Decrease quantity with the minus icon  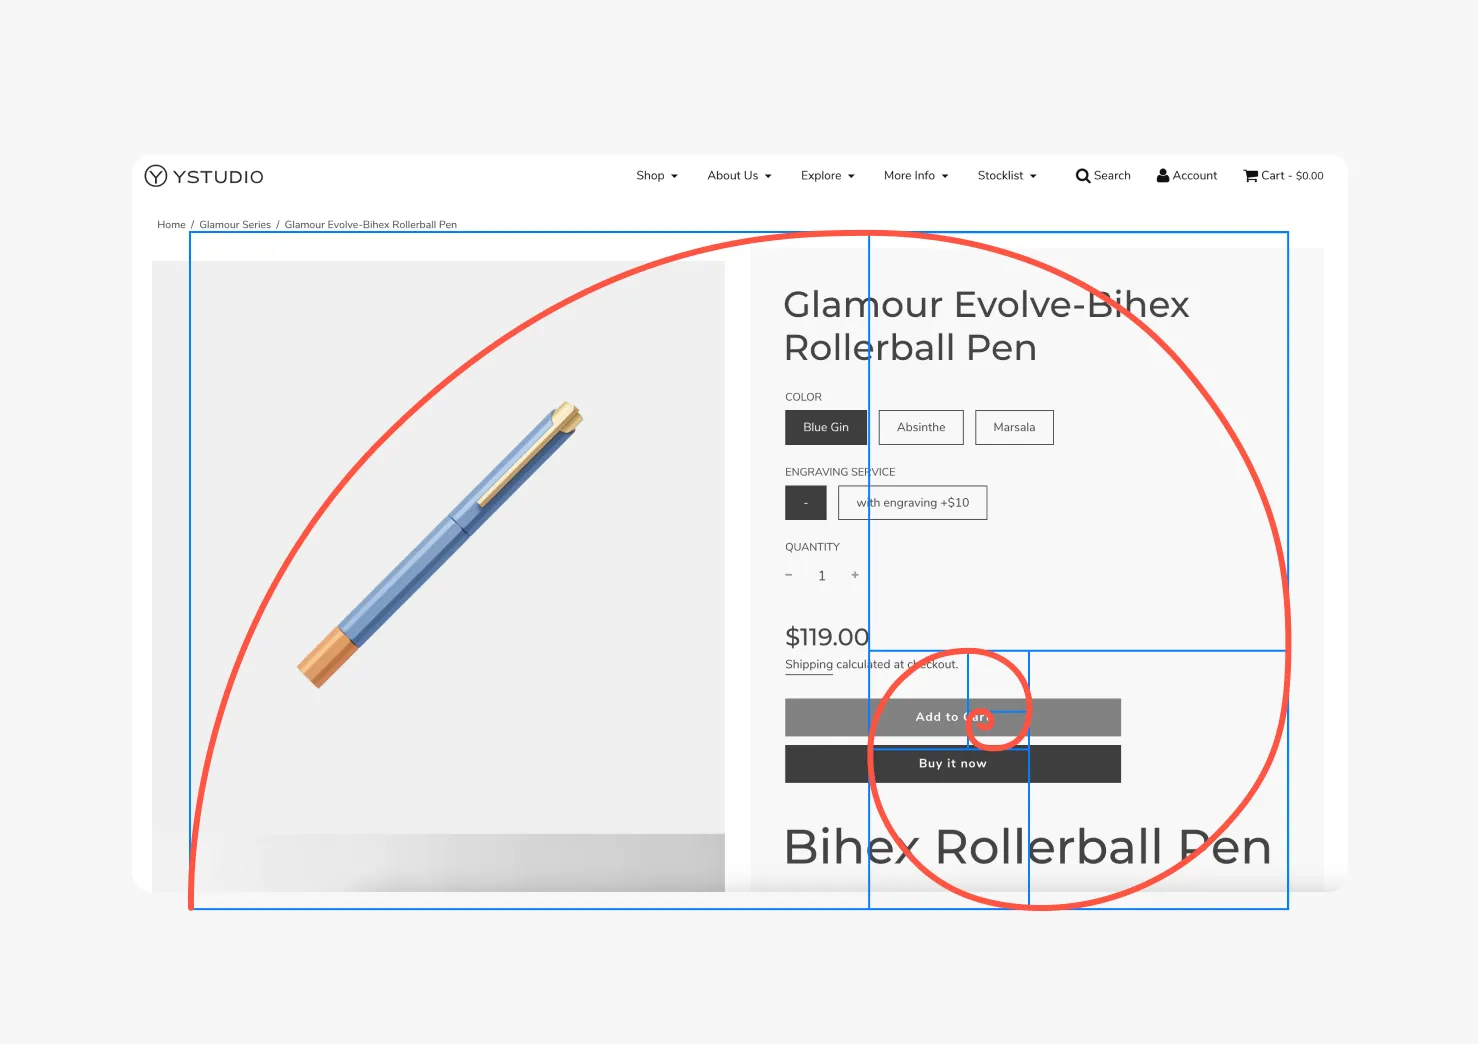coord(789,575)
